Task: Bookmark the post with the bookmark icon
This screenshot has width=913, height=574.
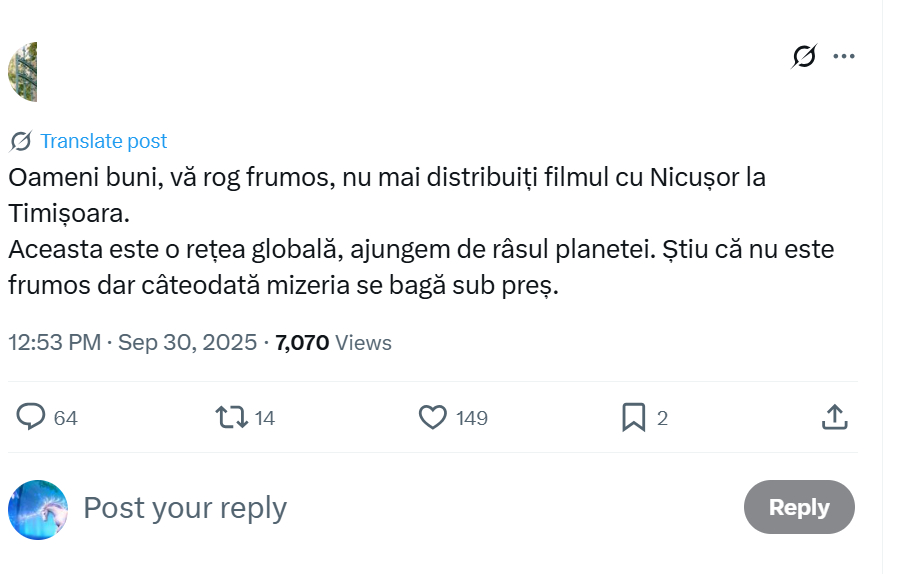Action: [x=633, y=417]
